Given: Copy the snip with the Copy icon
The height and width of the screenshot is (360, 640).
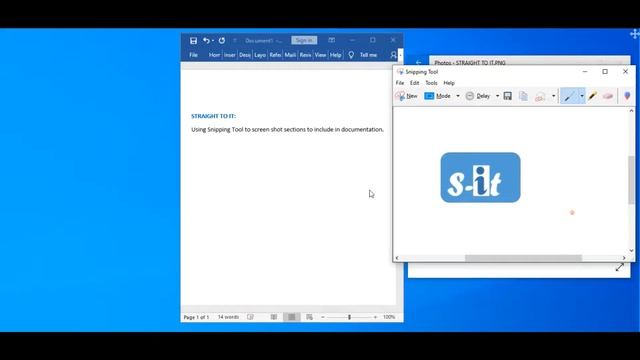Looking at the screenshot, I should [523, 96].
